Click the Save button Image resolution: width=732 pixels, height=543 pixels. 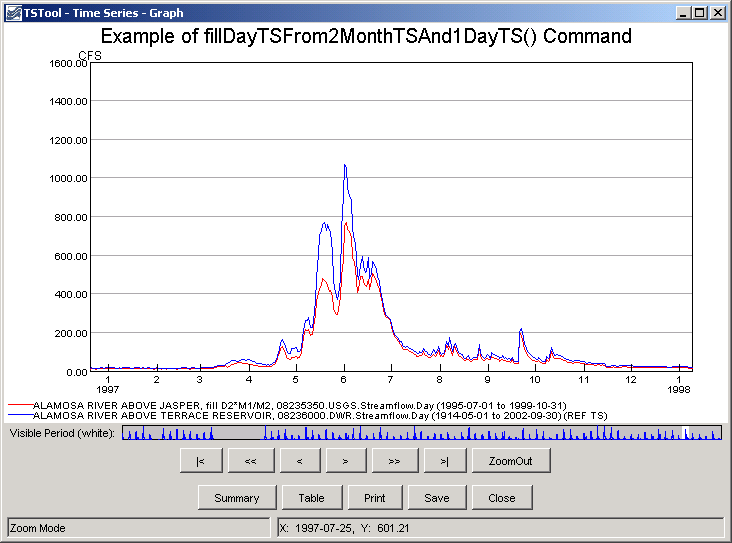click(x=437, y=498)
